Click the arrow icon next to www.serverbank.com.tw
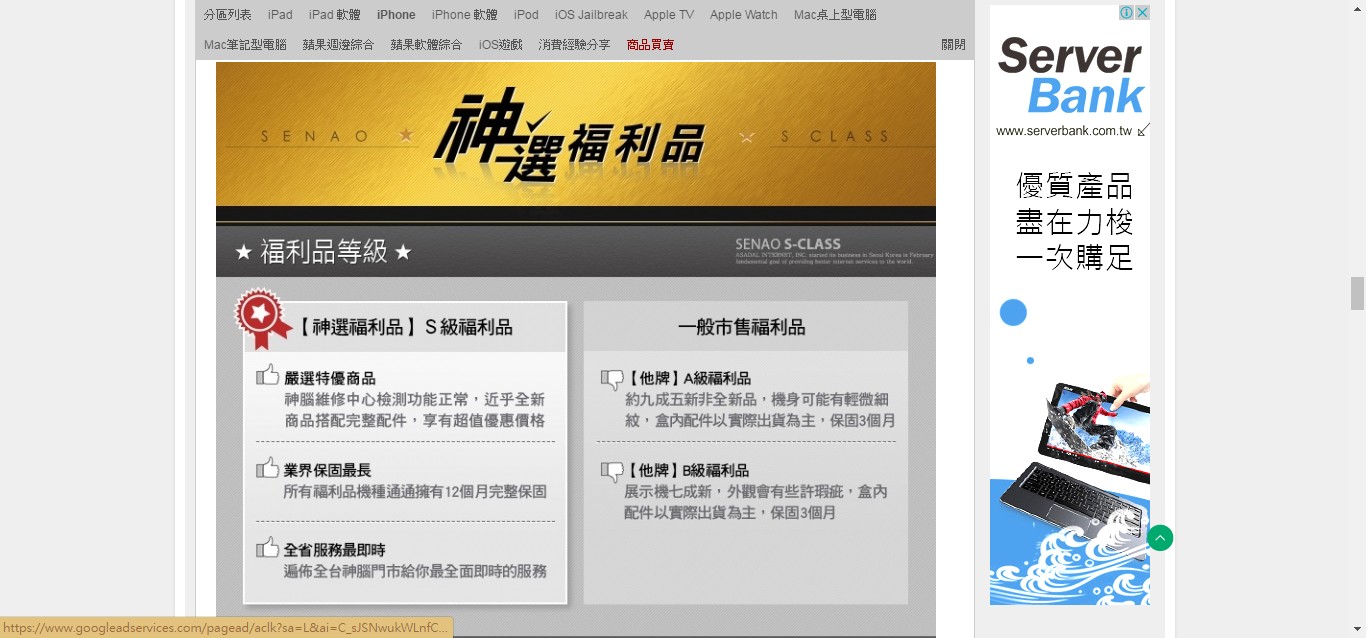 [x=1143, y=130]
